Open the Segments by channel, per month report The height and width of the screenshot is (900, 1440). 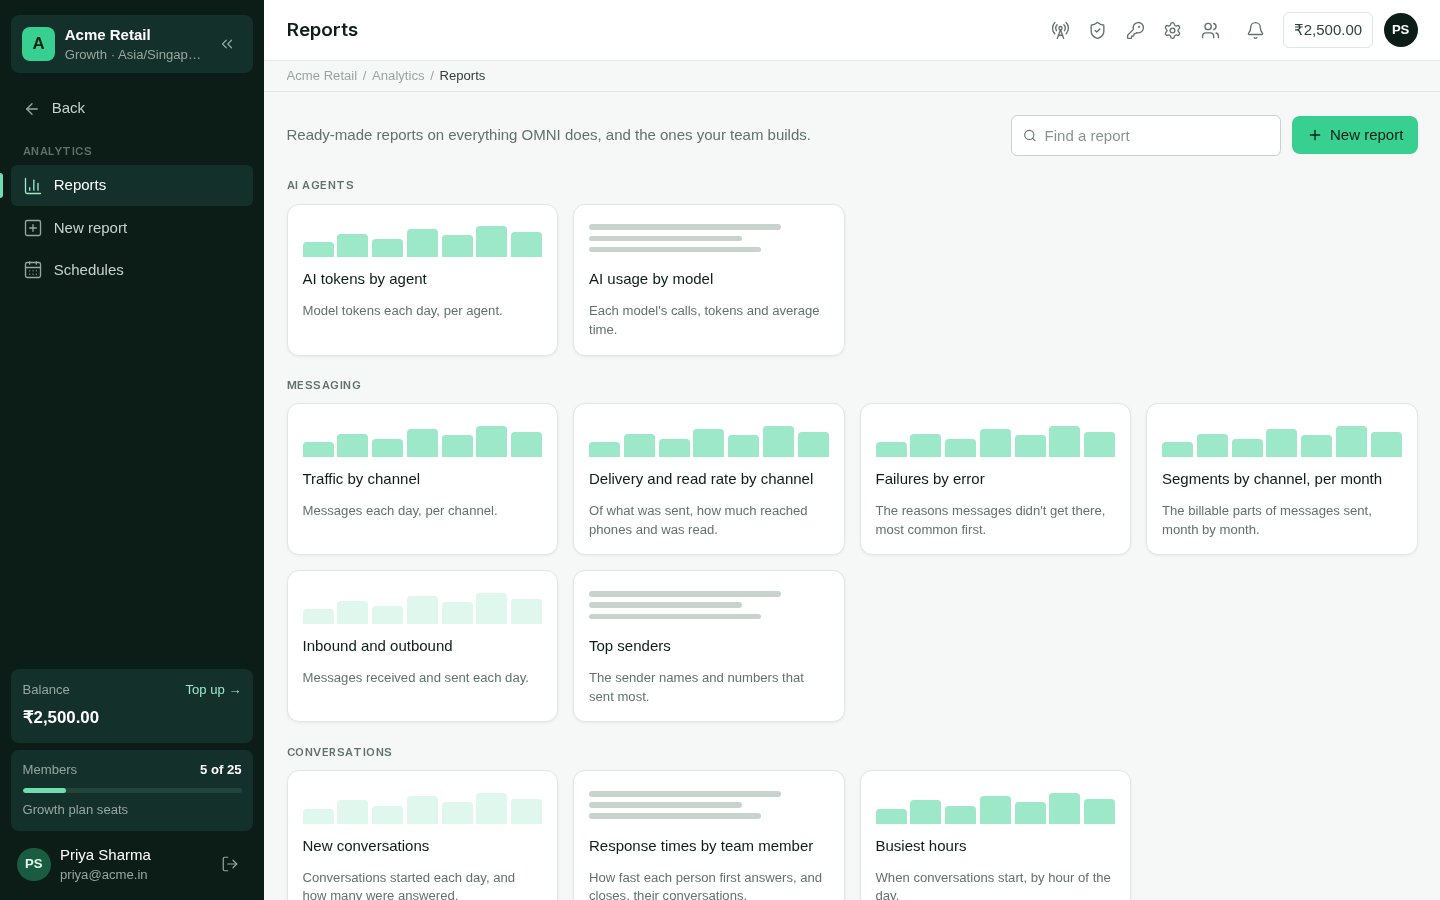point(1282,479)
